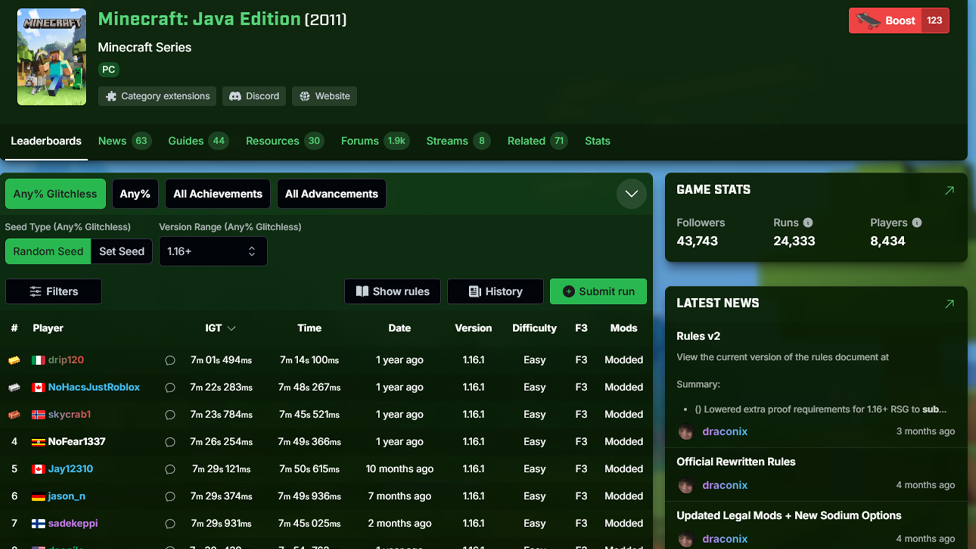Switch to the Stats tab
This screenshot has height=549, width=976.
[x=598, y=141]
